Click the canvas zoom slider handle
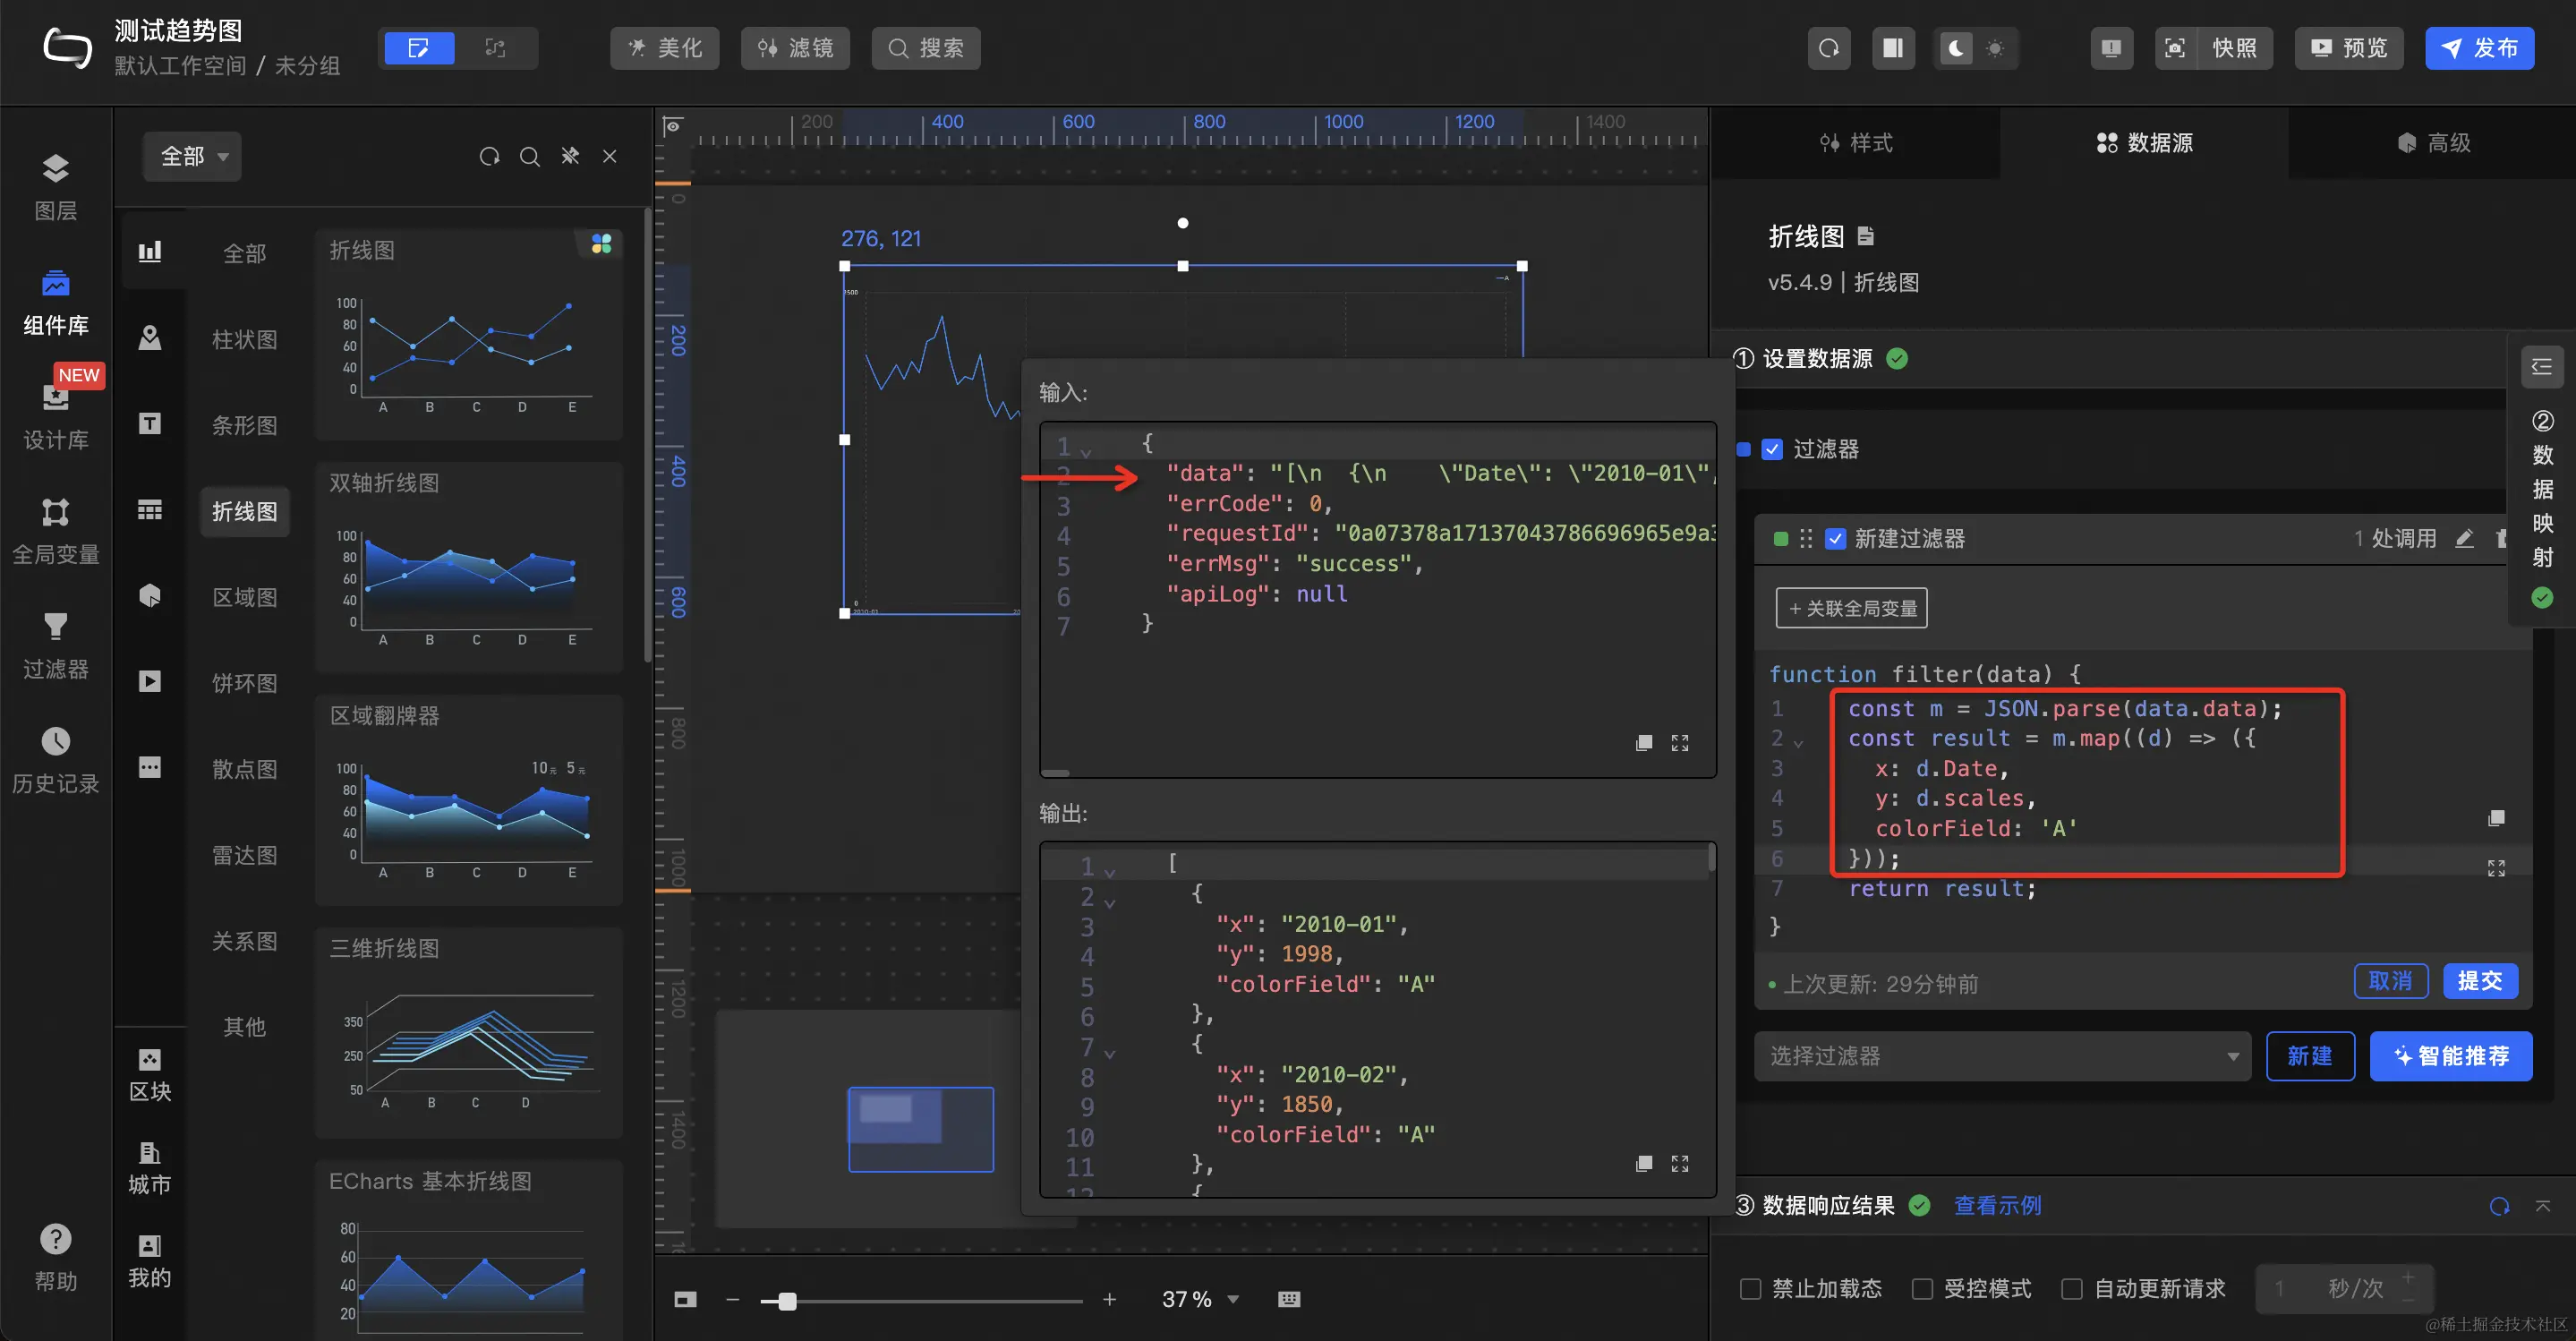 [x=787, y=1300]
